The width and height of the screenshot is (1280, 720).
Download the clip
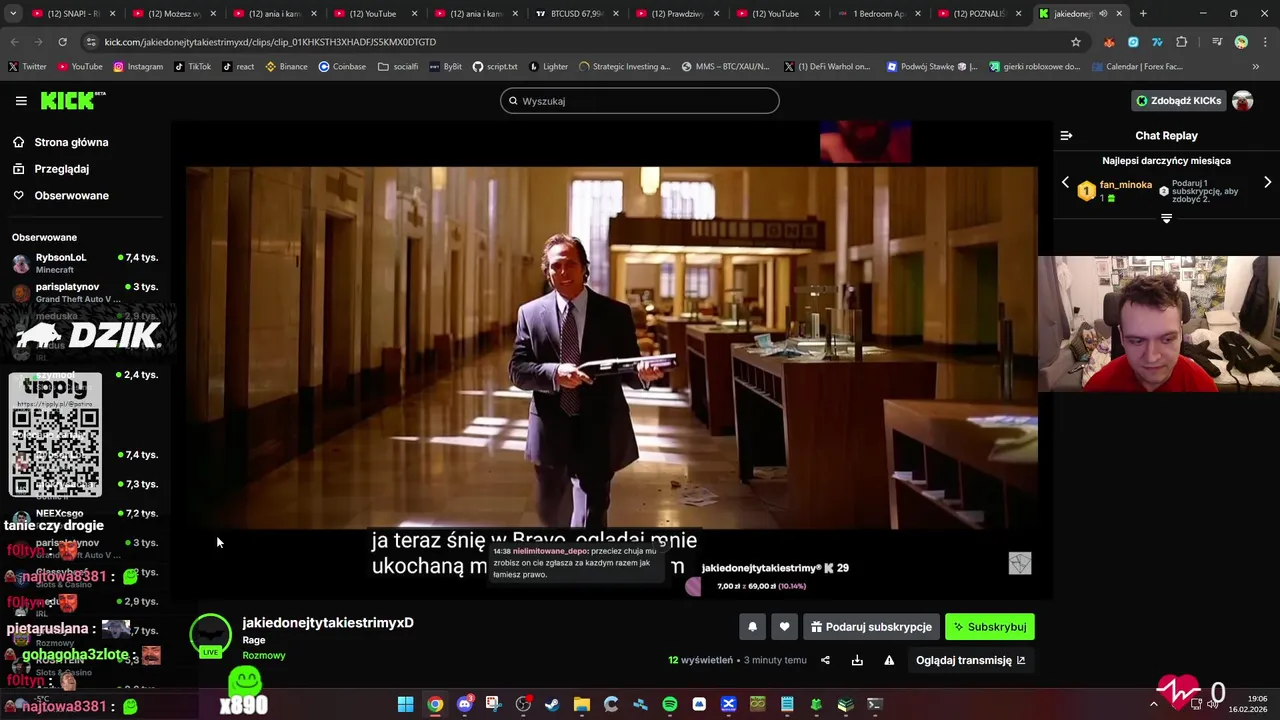pos(857,660)
